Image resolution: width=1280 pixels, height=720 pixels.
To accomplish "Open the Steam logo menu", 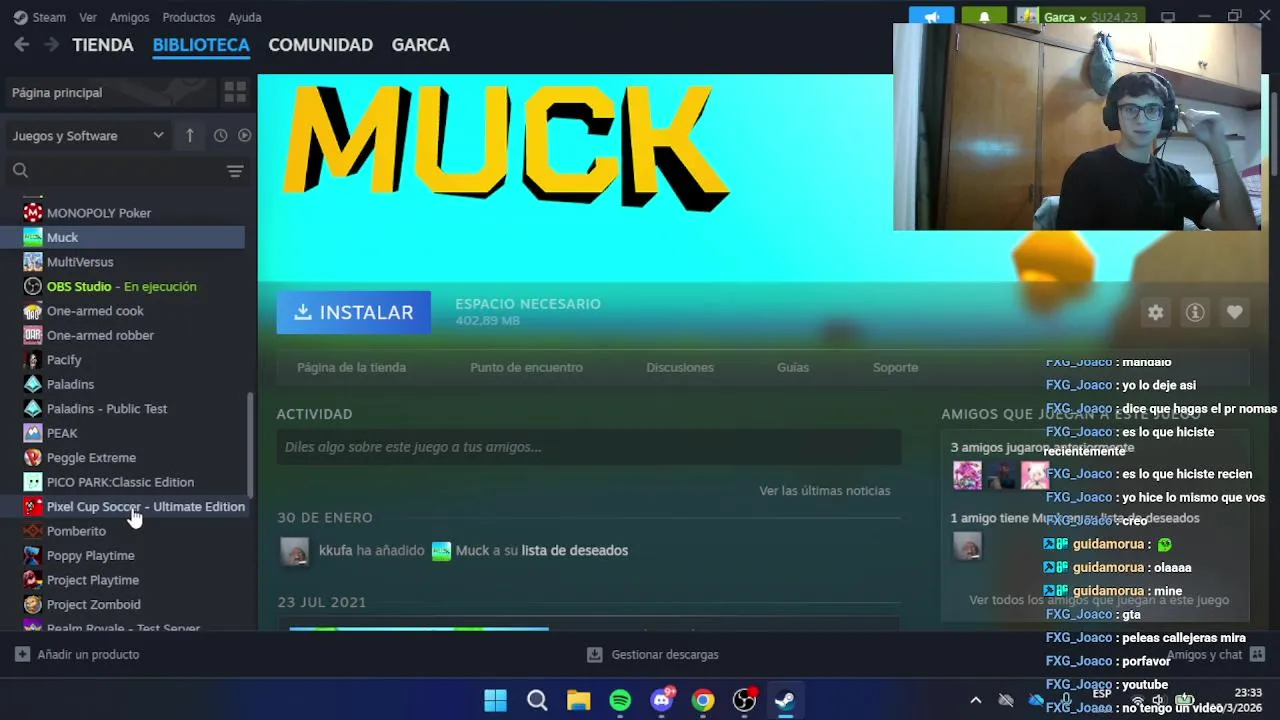I will tap(39, 17).
